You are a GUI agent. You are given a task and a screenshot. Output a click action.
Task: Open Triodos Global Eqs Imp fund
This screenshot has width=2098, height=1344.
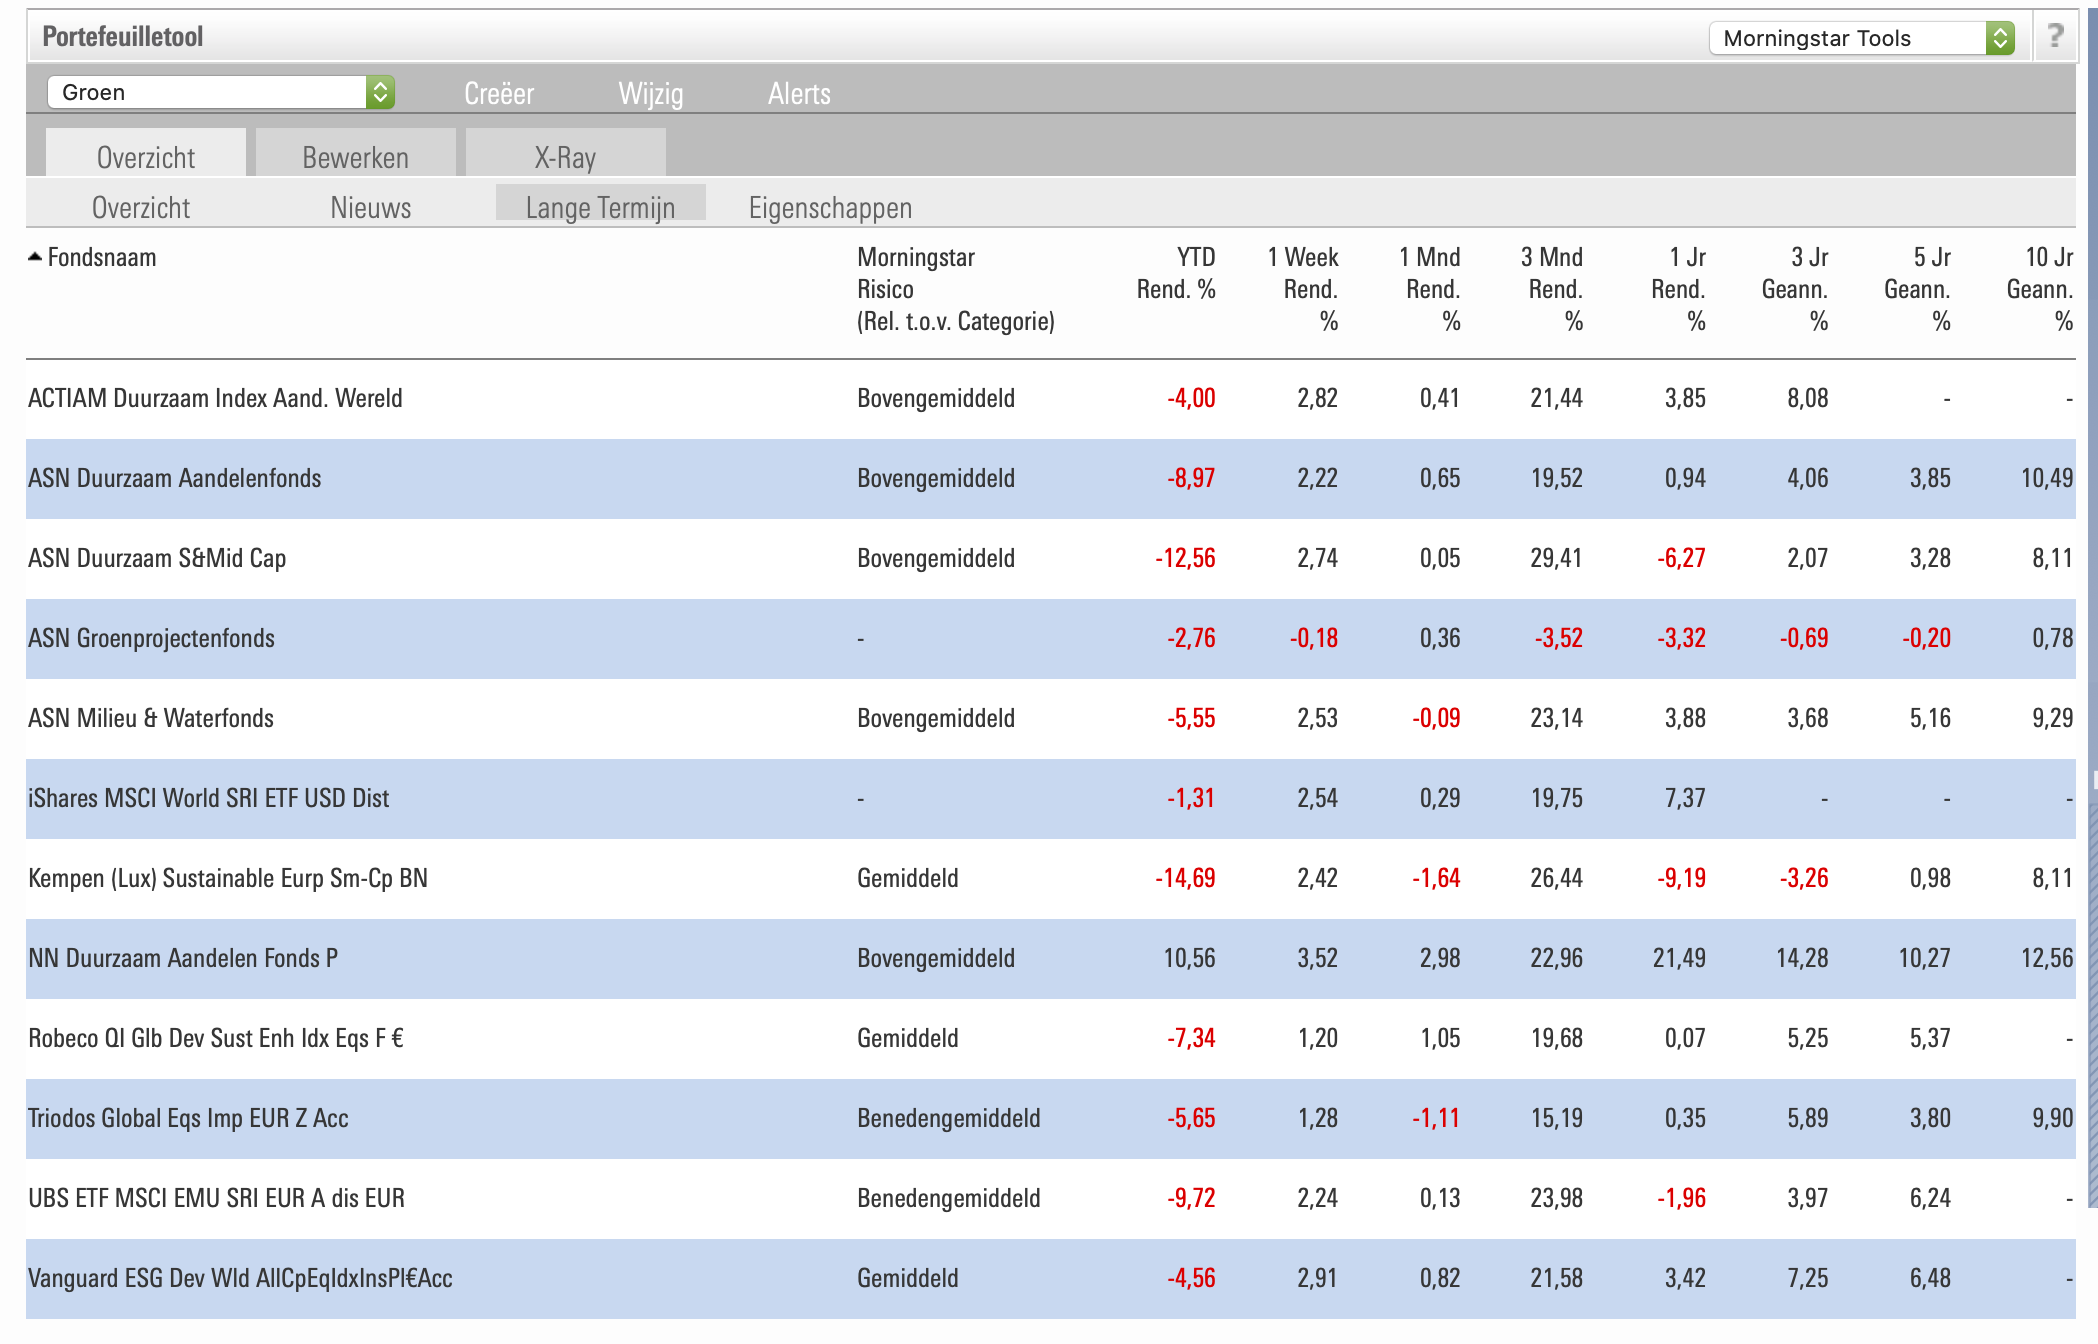point(188,1118)
